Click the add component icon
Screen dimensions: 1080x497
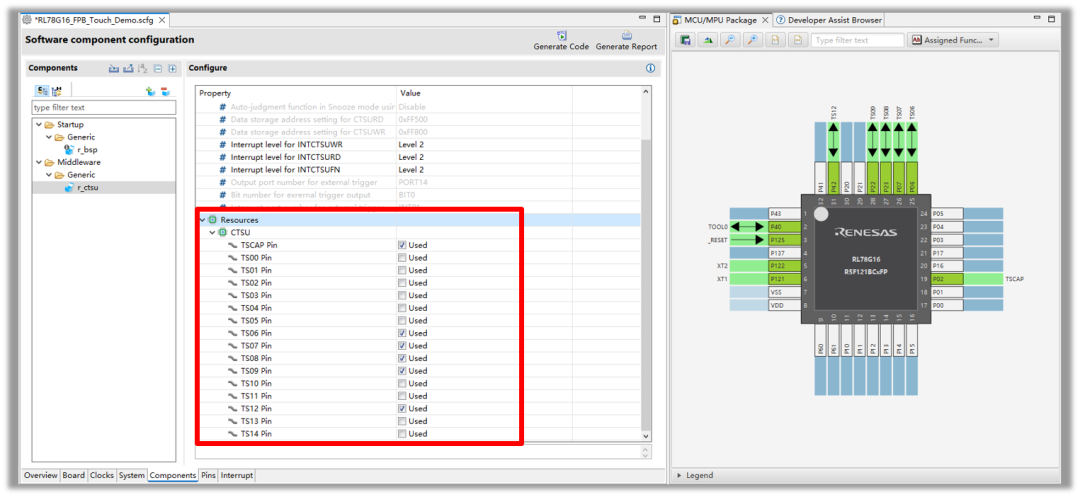pyautogui.click(x=150, y=91)
